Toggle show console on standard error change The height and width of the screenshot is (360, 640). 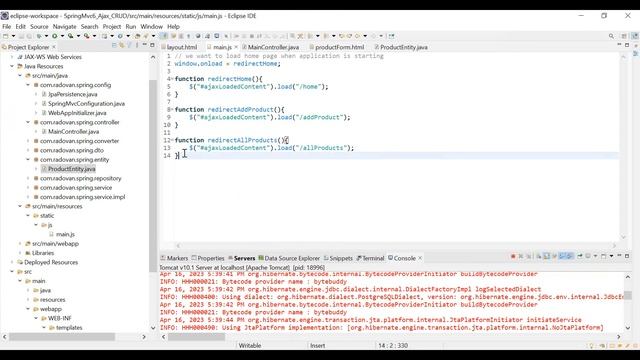click(x=570, y=256)
